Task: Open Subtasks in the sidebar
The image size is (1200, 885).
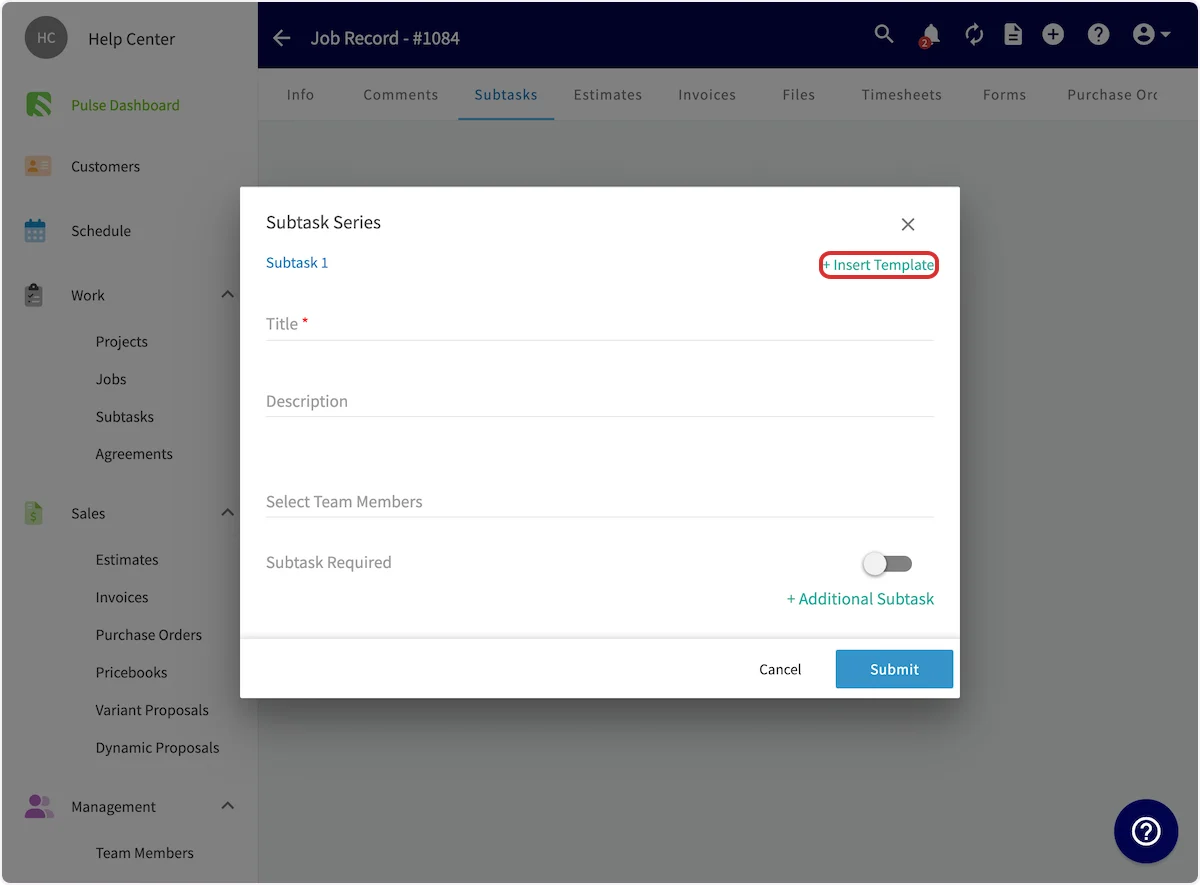Action: pyautogui.click(x=125, y=417)
